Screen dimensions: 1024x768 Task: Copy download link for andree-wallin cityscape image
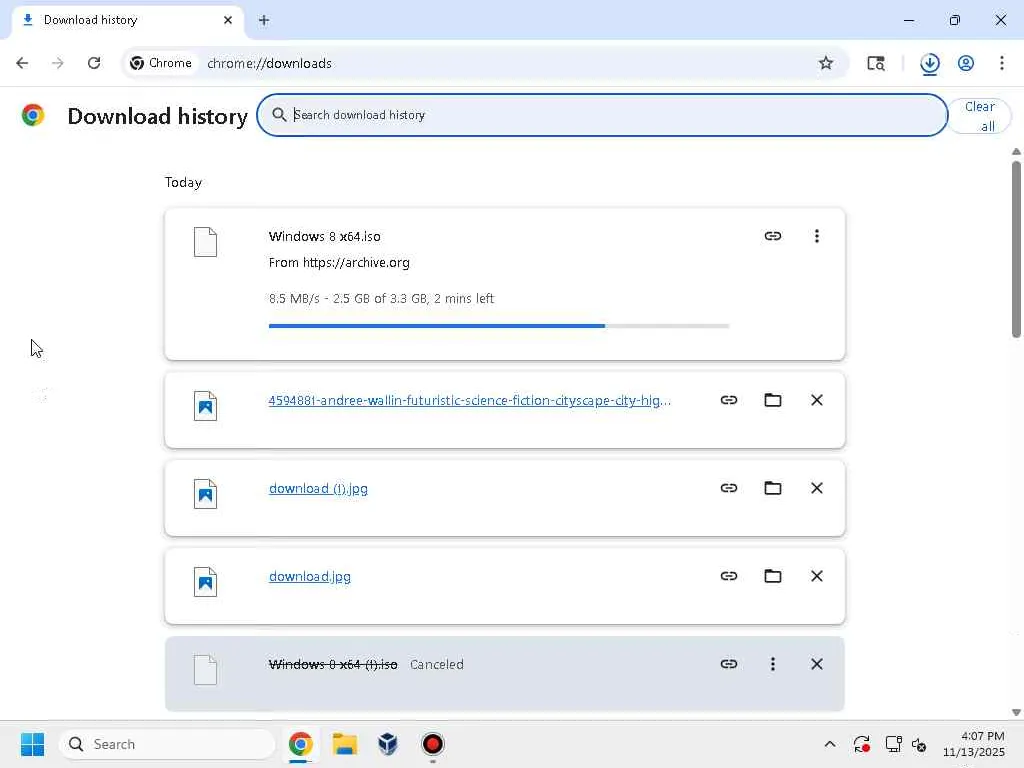pos(729,400)
